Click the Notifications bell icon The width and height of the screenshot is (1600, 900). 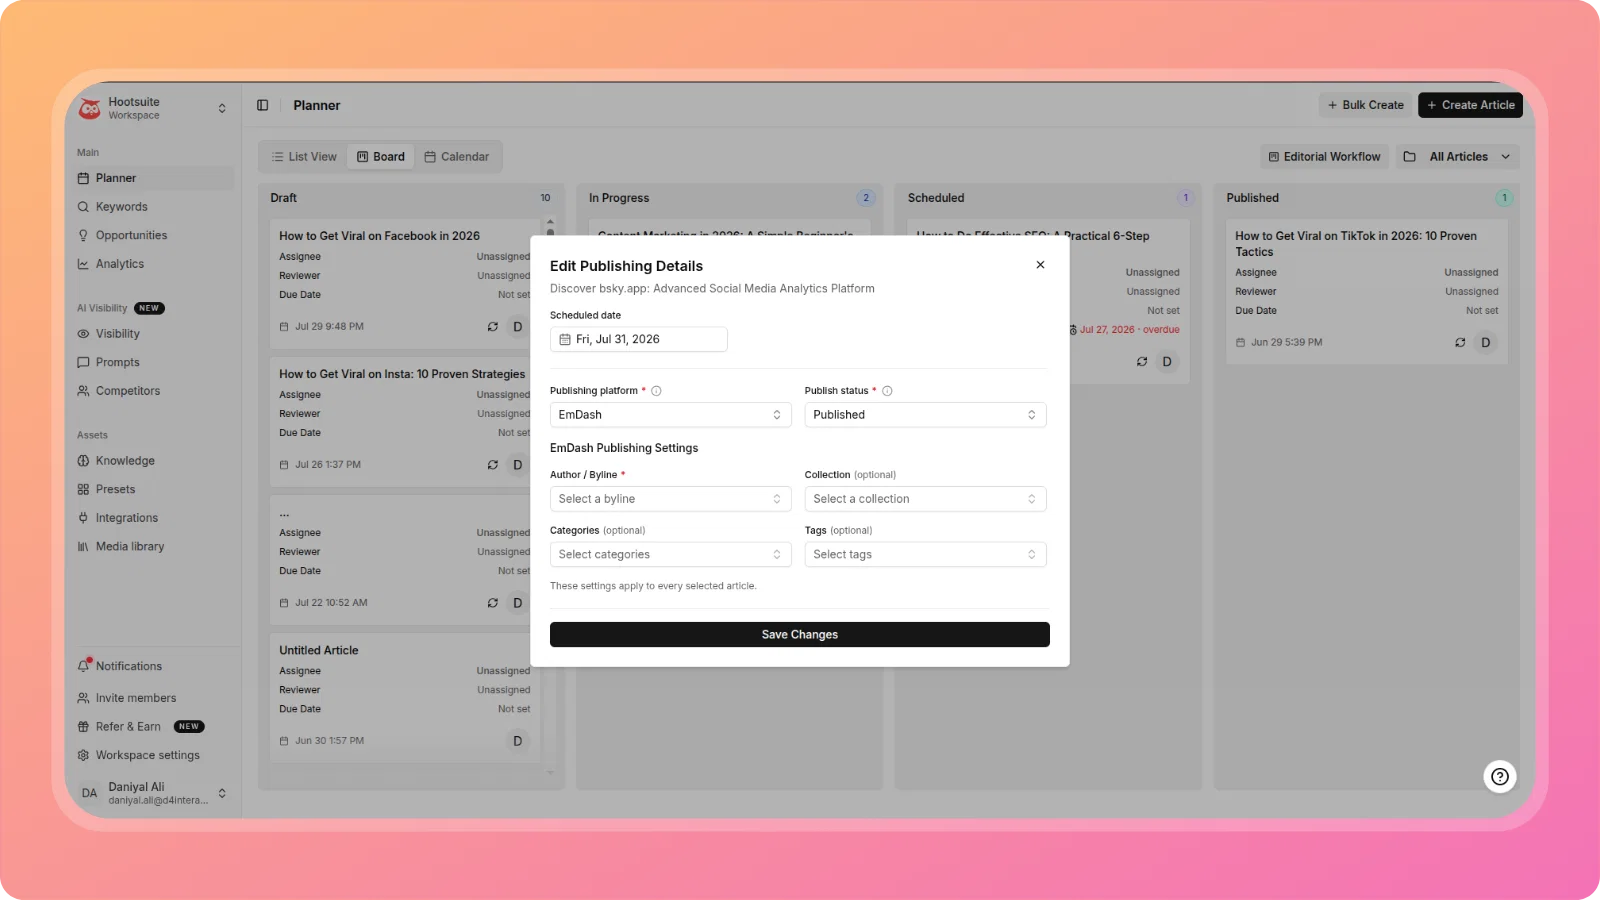click(84, 666)
